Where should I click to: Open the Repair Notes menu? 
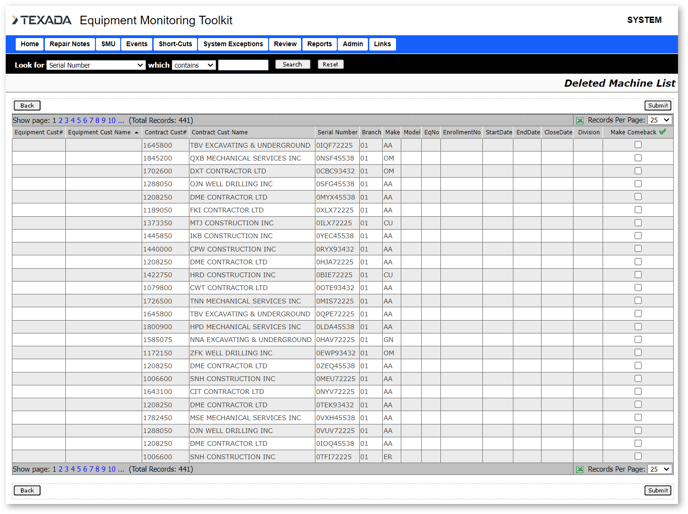[69, 44]
